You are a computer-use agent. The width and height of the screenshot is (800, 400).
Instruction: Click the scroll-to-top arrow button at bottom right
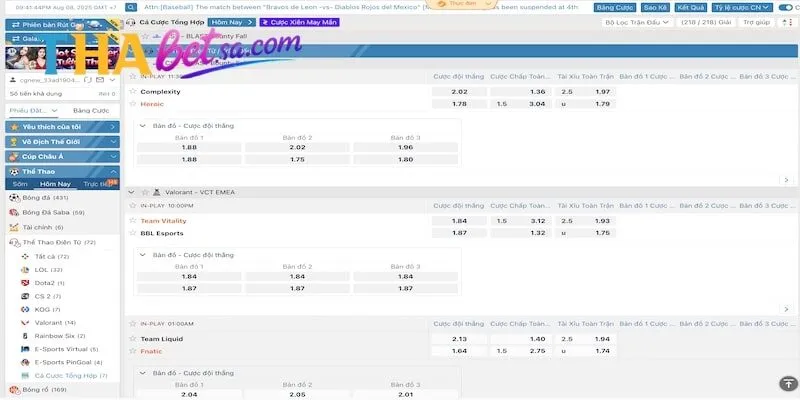click(x=785, y=384)
